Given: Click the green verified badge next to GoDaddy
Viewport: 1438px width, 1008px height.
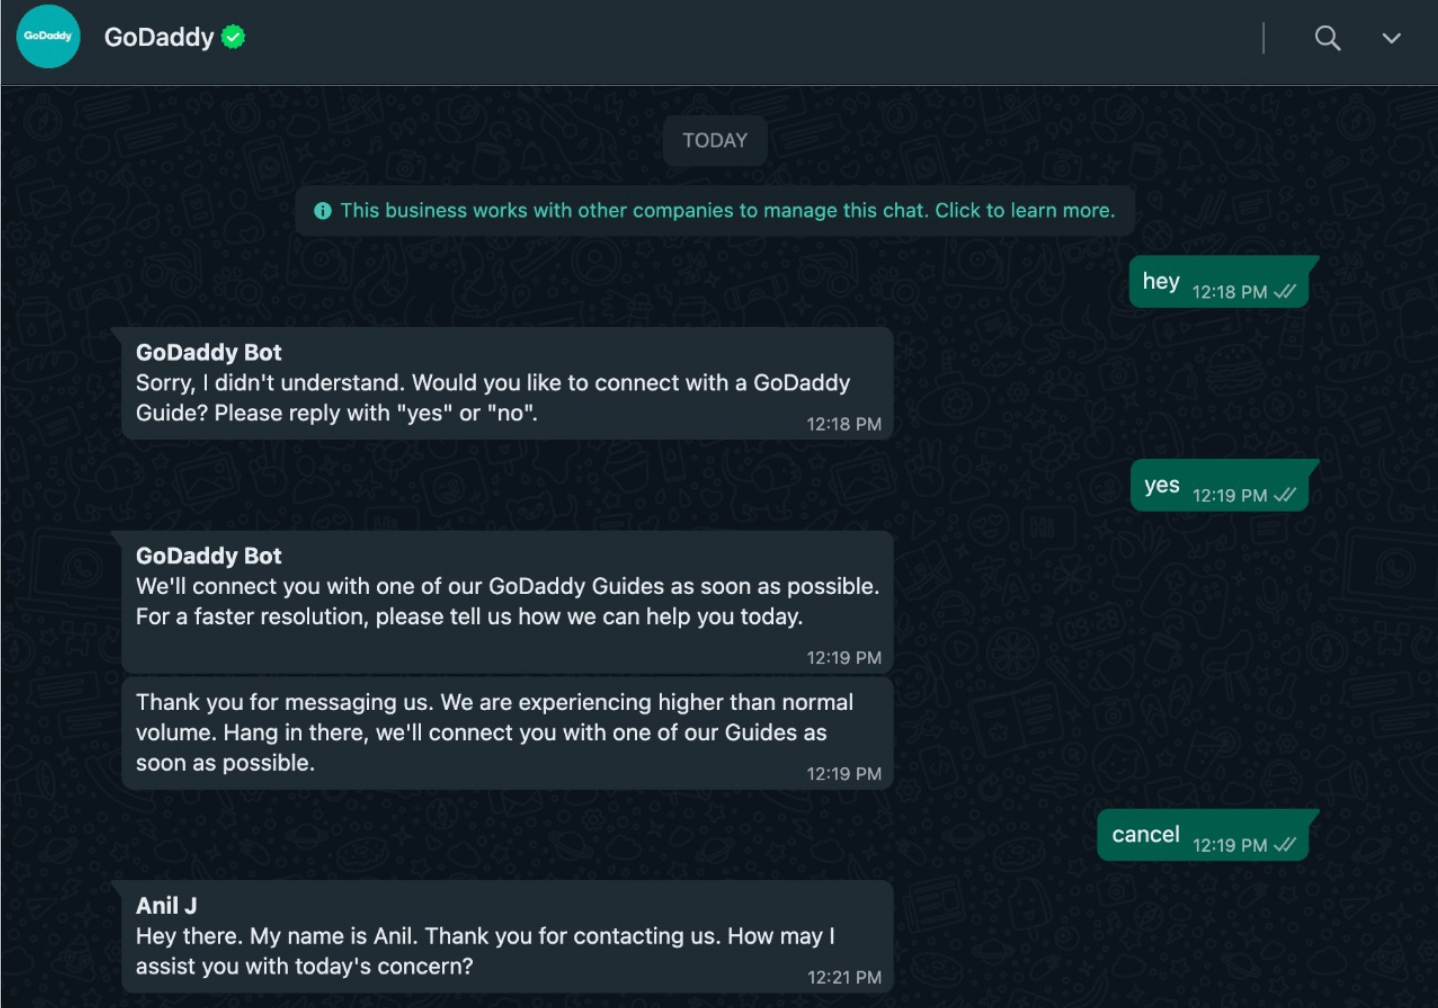Looking at the screenshot, I should 232,36.
